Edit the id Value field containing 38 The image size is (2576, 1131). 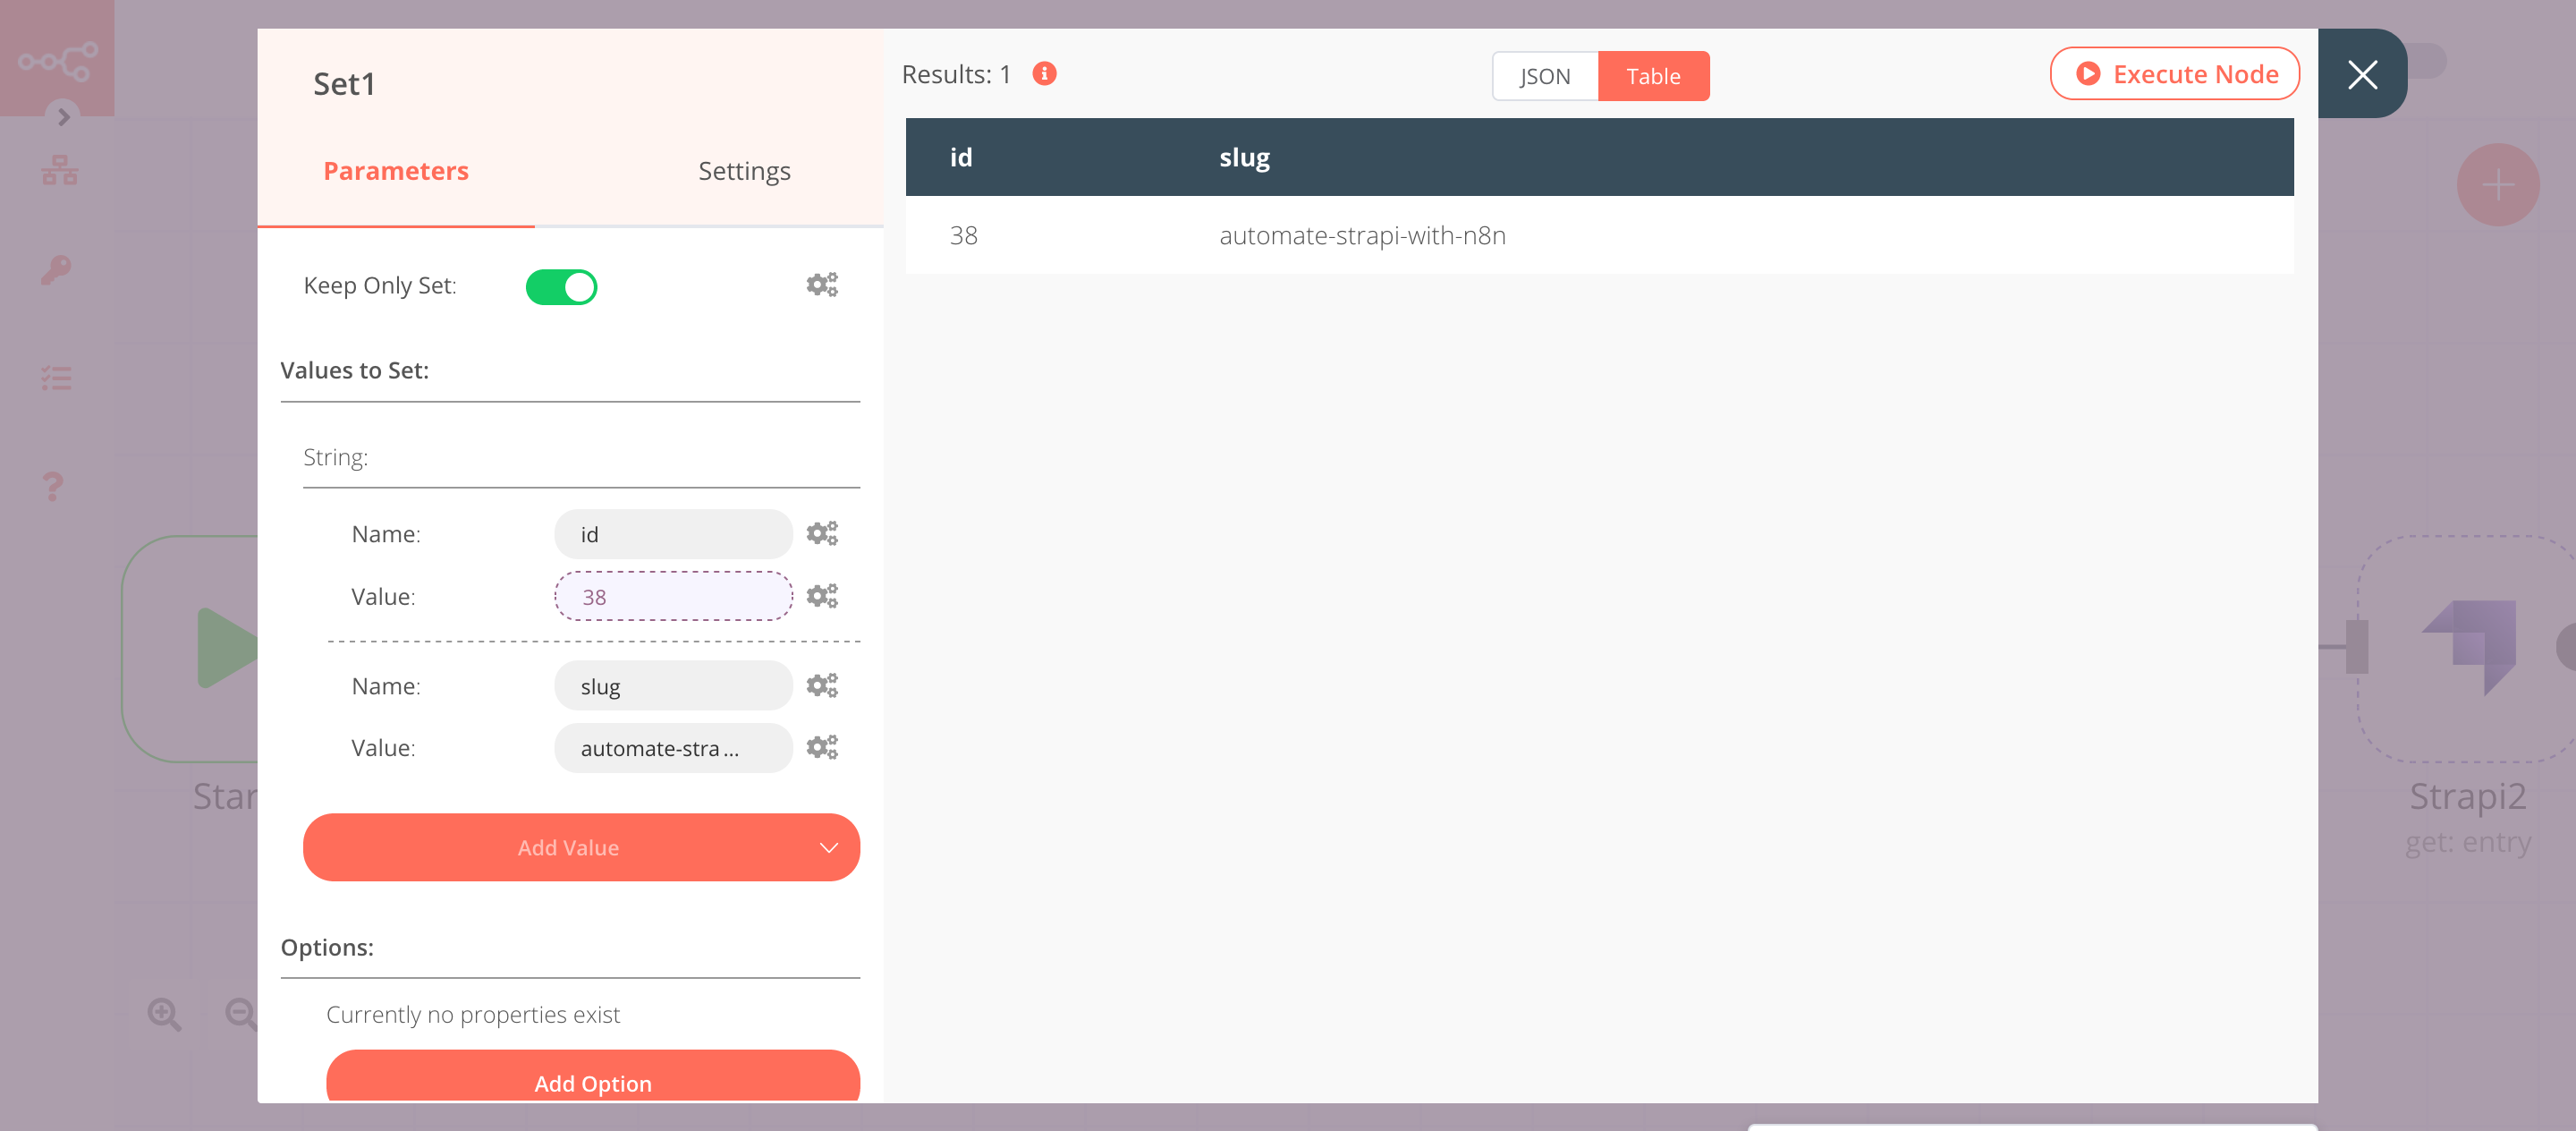pyautogui.click(x=672, y=595)
